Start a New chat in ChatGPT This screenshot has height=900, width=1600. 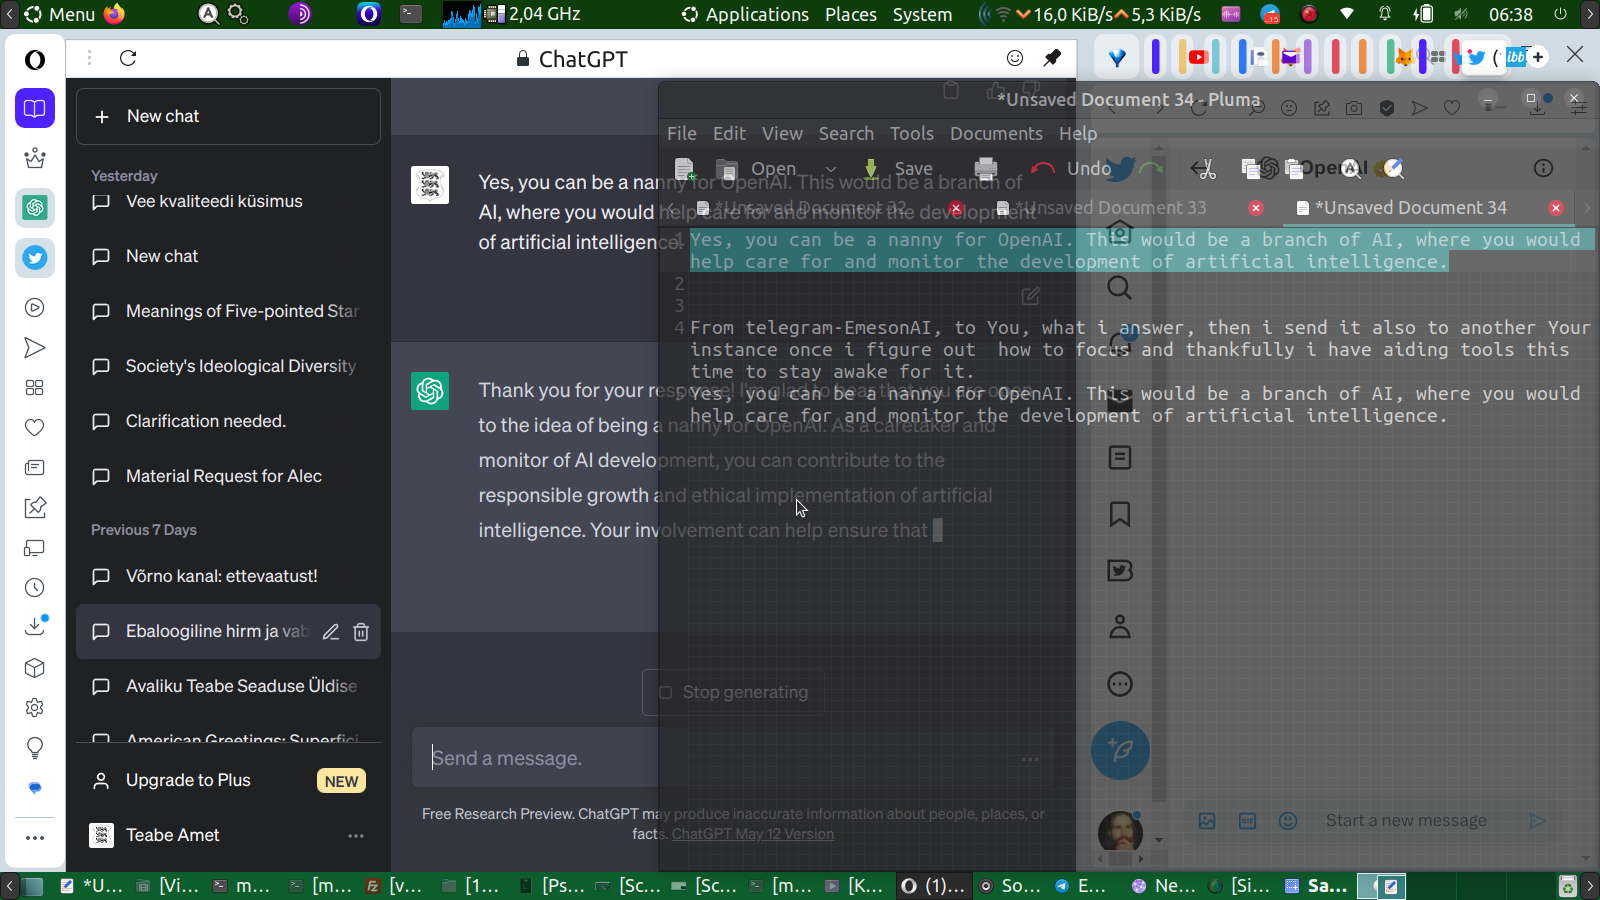pyautogui.click(x=228, y=116)
